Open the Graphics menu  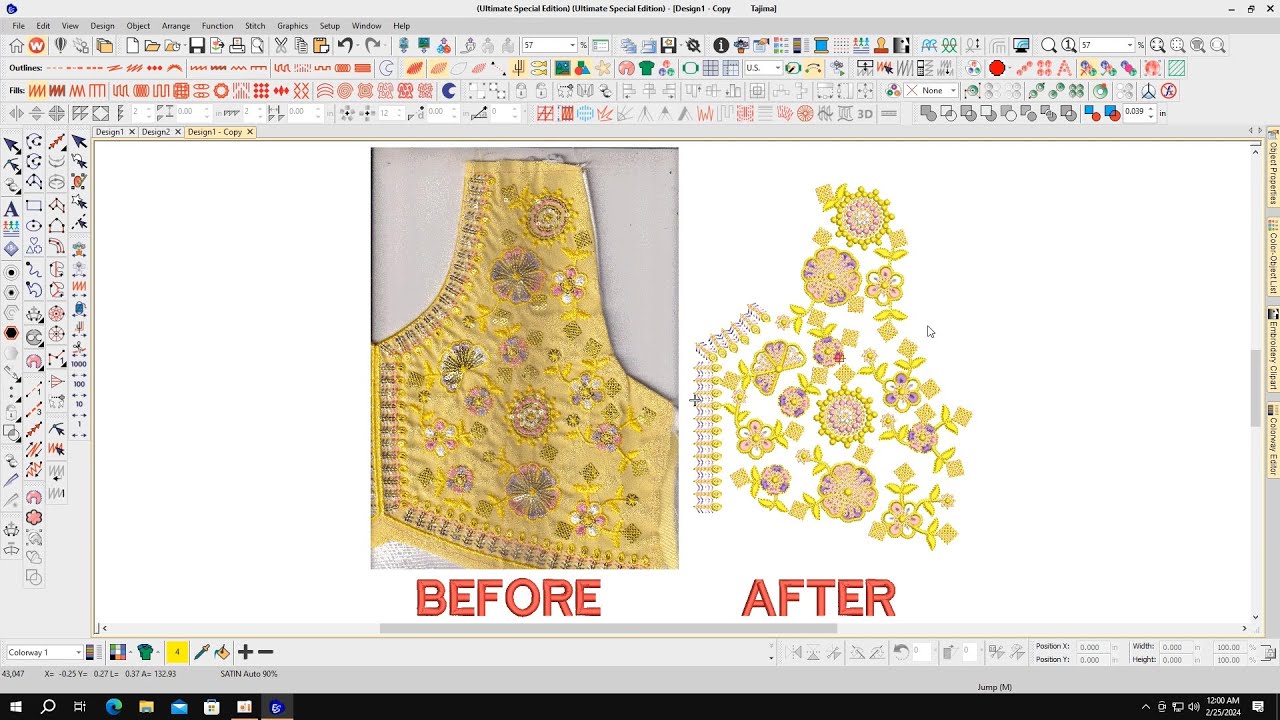coord(292,25)
